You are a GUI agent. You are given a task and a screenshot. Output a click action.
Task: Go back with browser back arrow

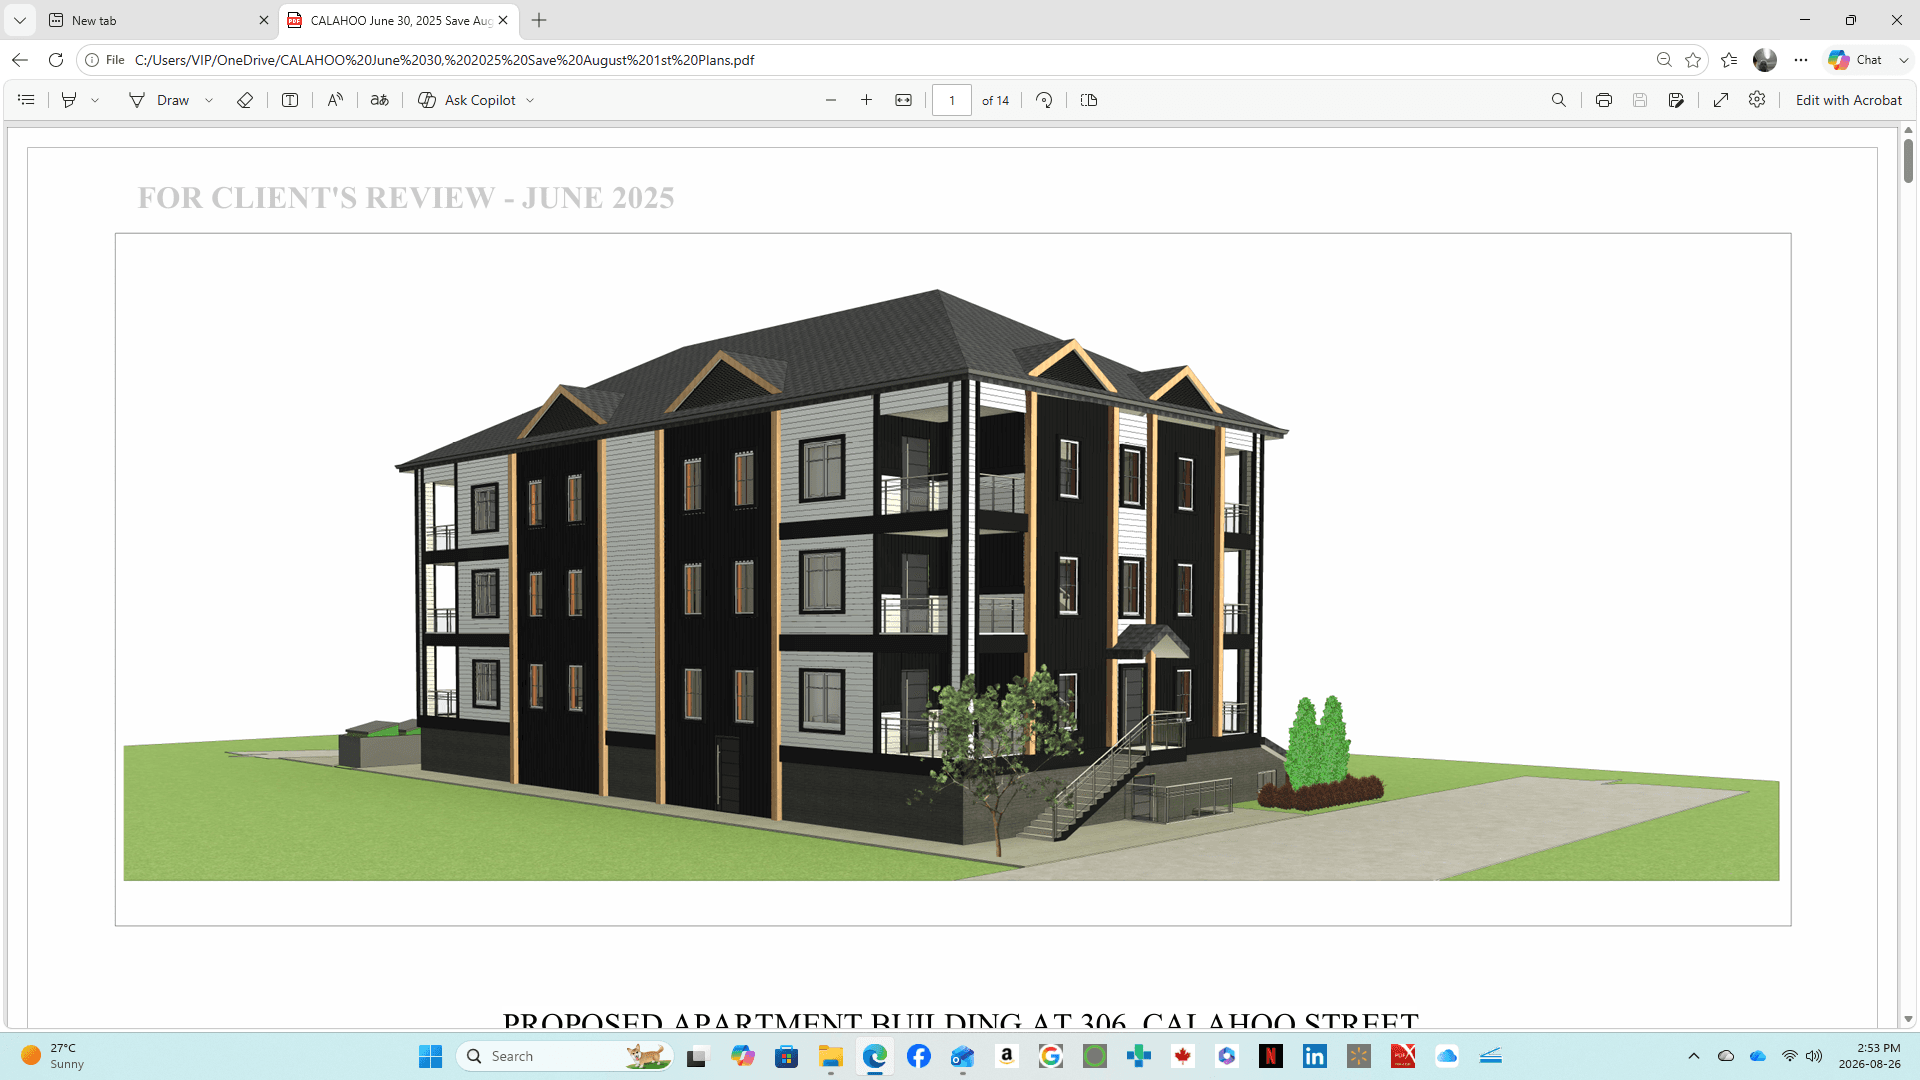tap(20, 60)
